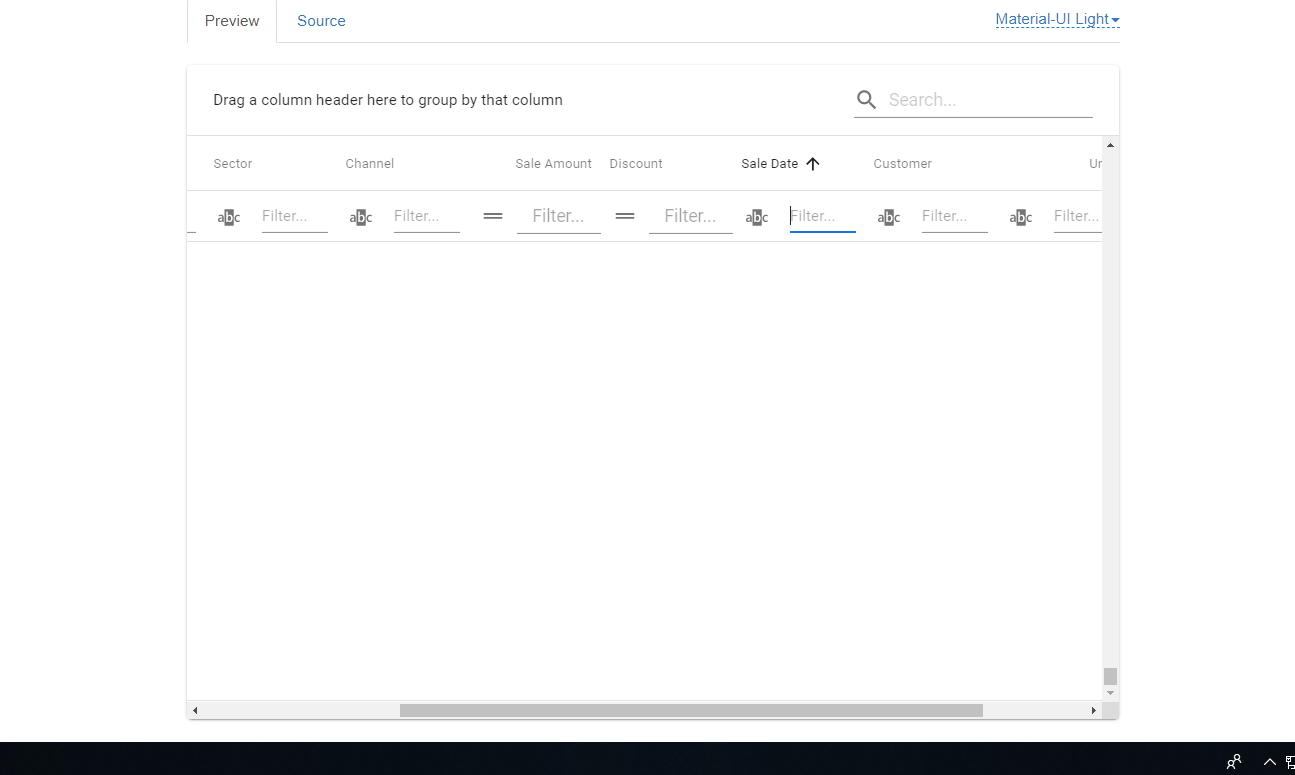Open the equals operator icon for Sale Amount
The height and width of the screenshot is (775, 1295).
[492, 216]
